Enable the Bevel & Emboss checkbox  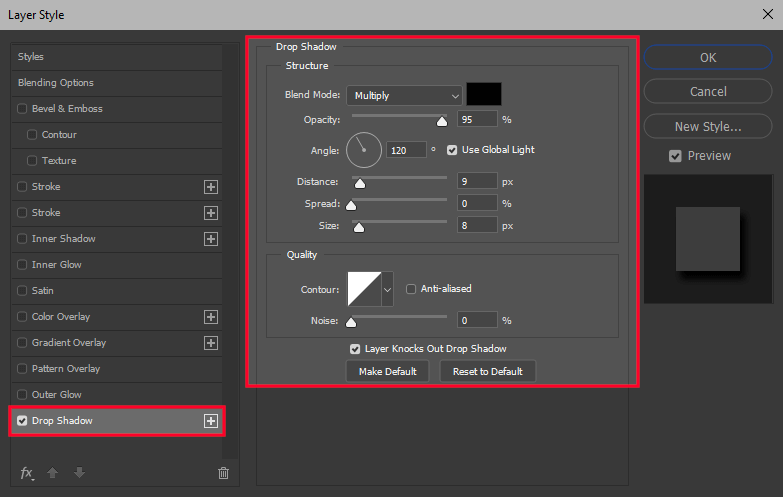click(23, 109)
